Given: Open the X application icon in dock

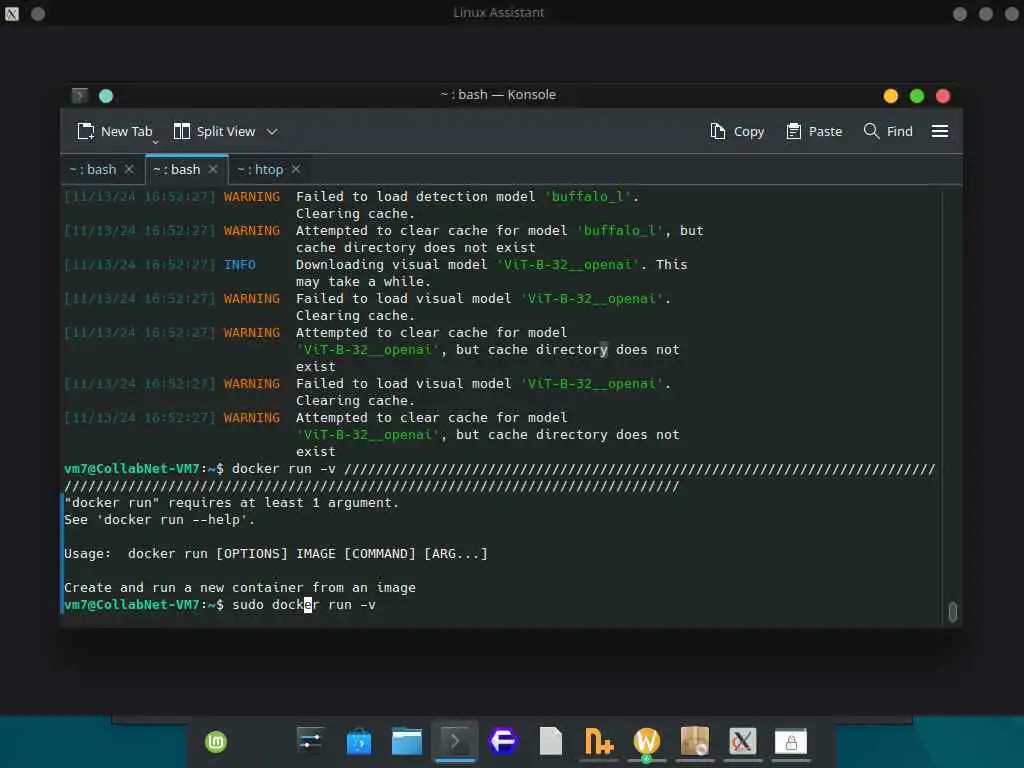Looking at the screenshot, I should [743, 742].
